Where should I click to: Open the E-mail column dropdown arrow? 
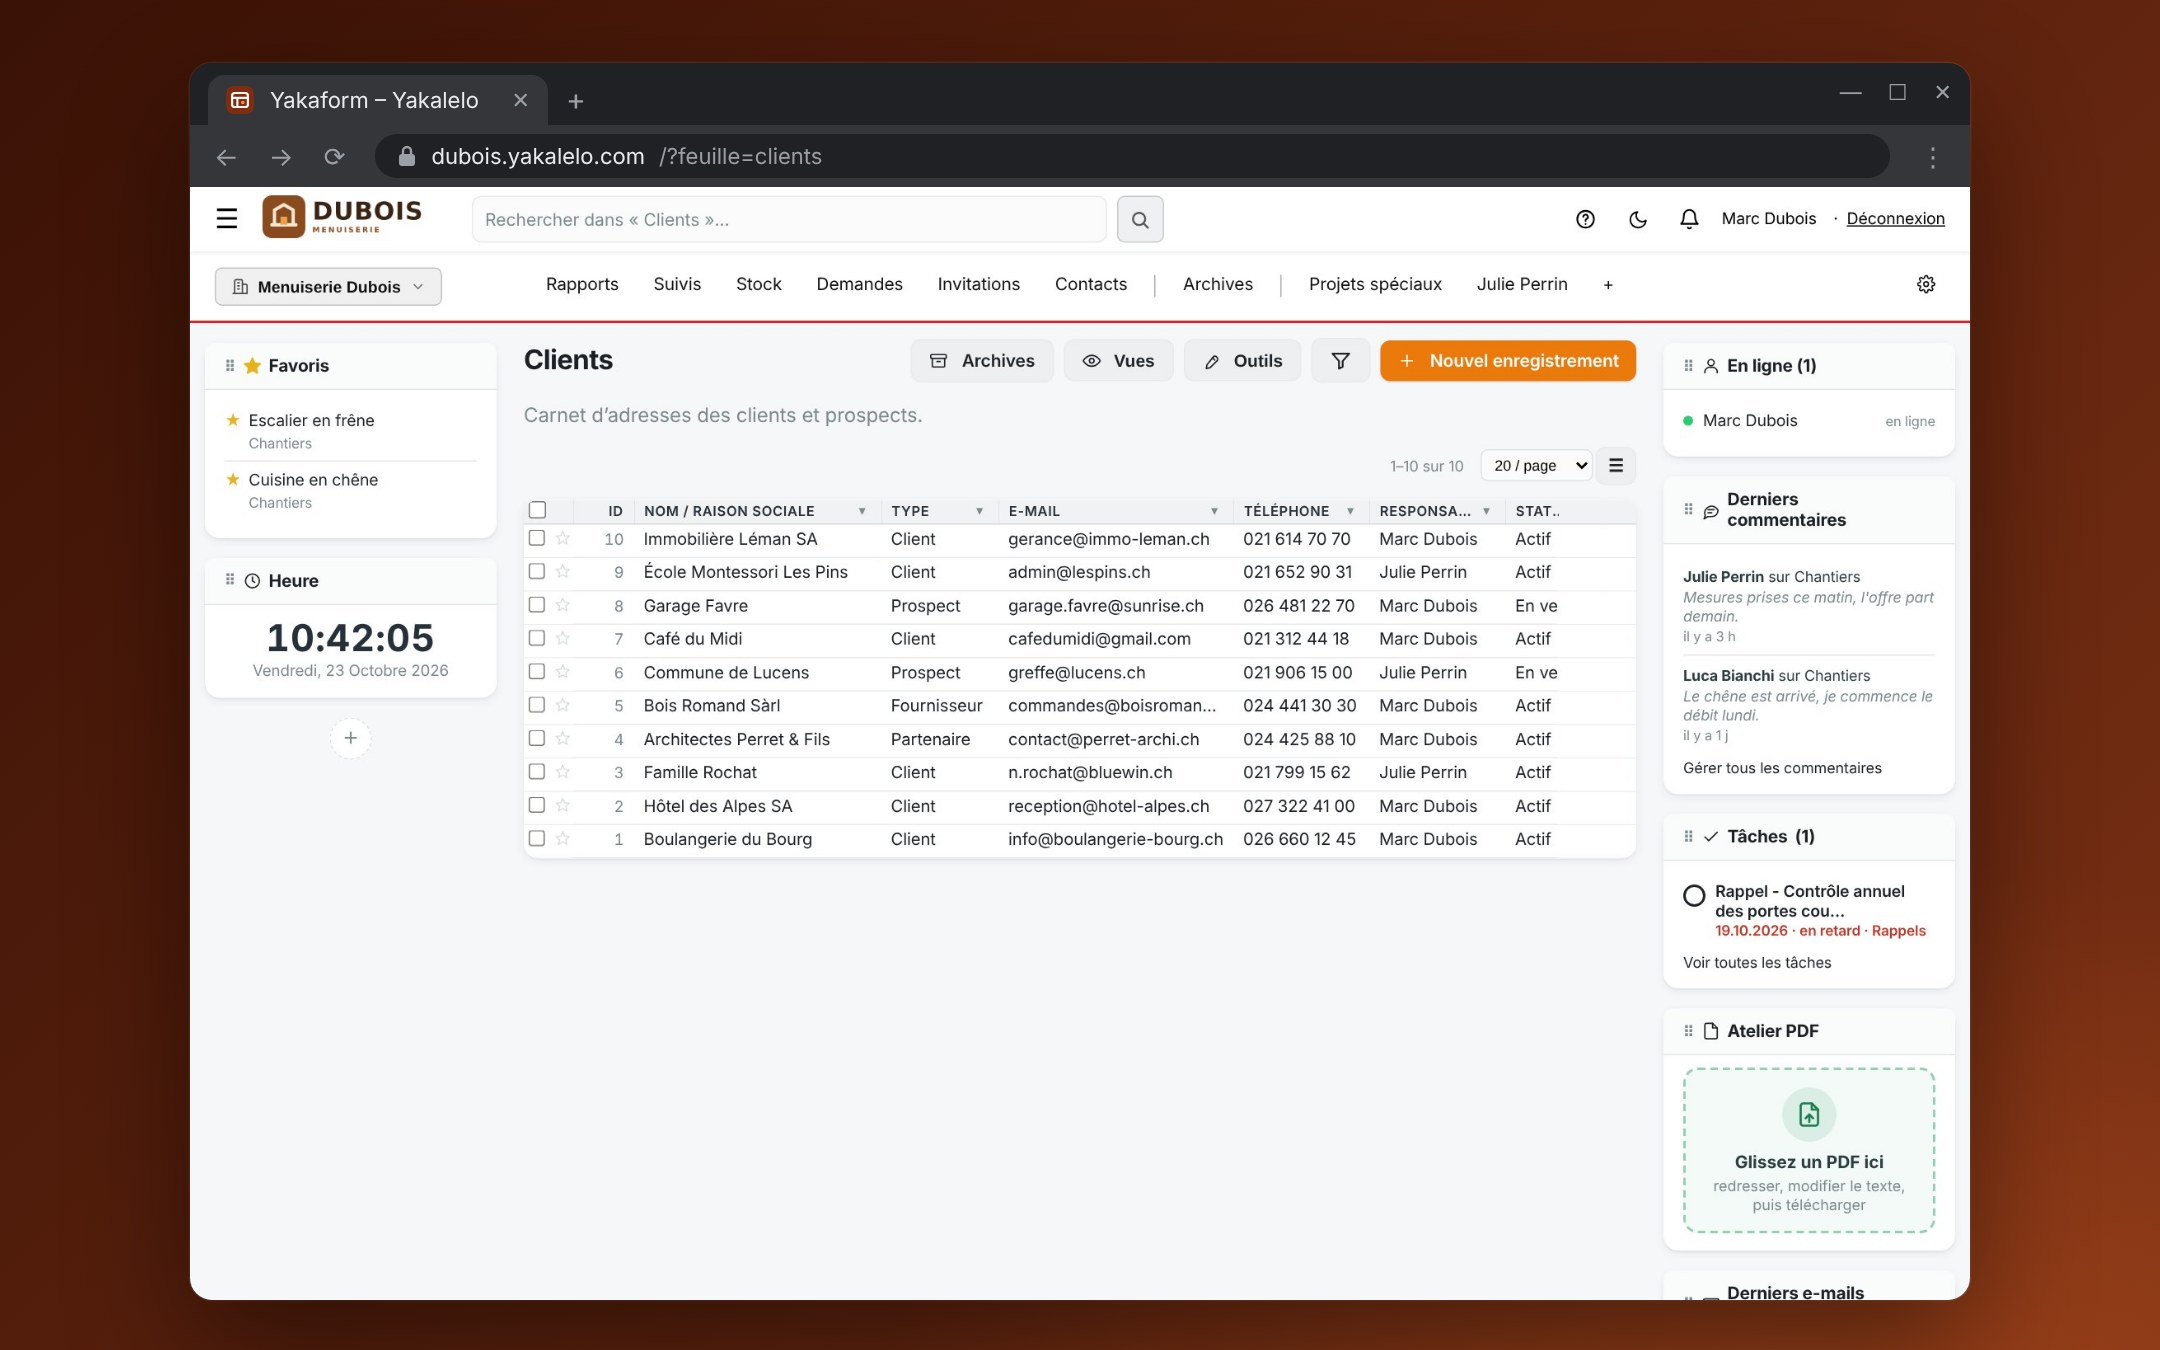(x=1214, y=511)
